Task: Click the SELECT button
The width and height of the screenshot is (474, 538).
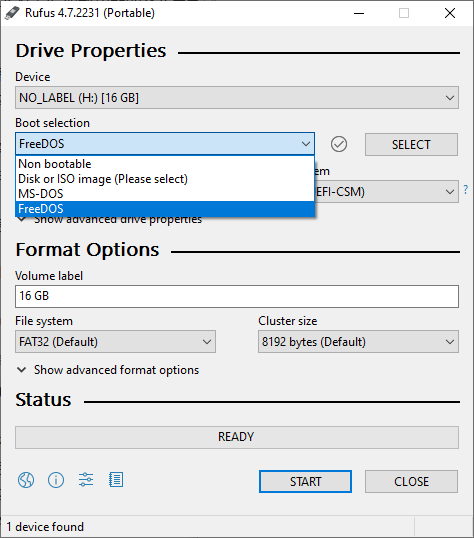Action: pyautogui.click(x=411, y=144)
